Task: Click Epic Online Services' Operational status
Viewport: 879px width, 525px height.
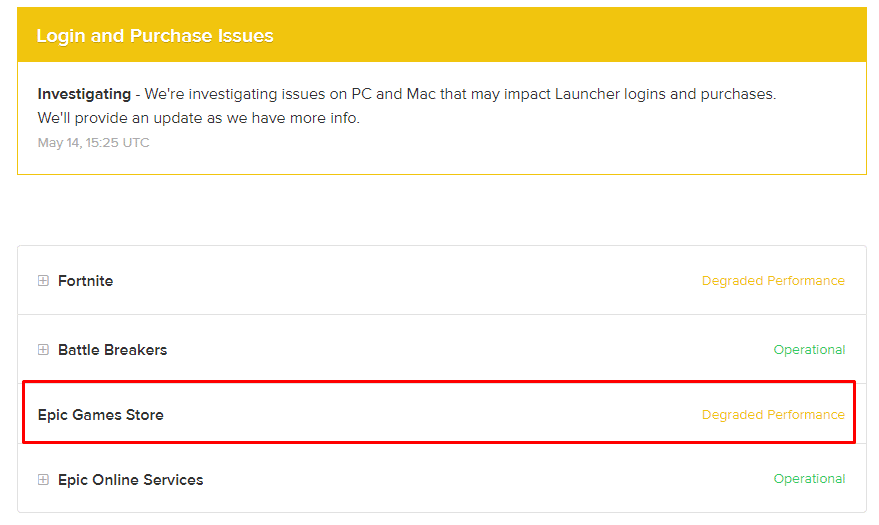Action: pos(809,479)
